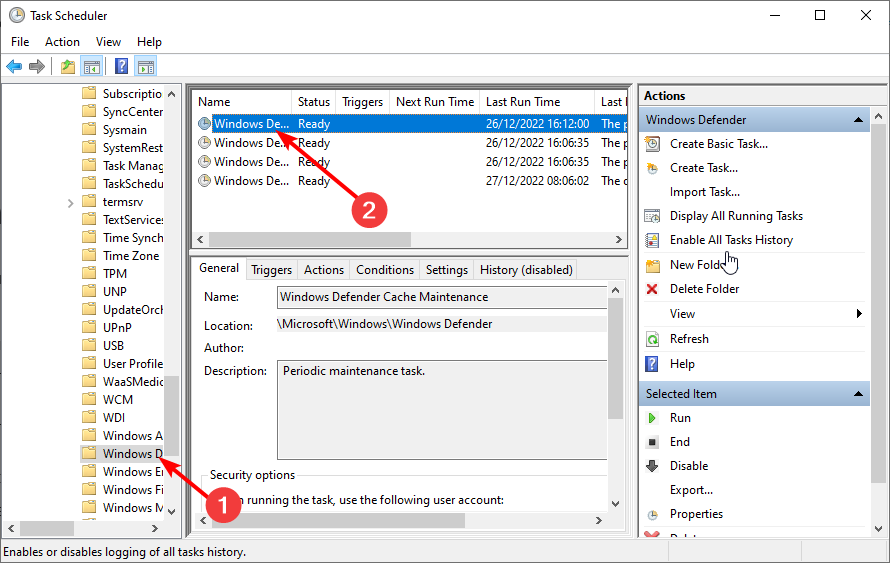The image size is (890, 563).
Task: Click Export... for the selected item
Action: click(x=691, y=490)
